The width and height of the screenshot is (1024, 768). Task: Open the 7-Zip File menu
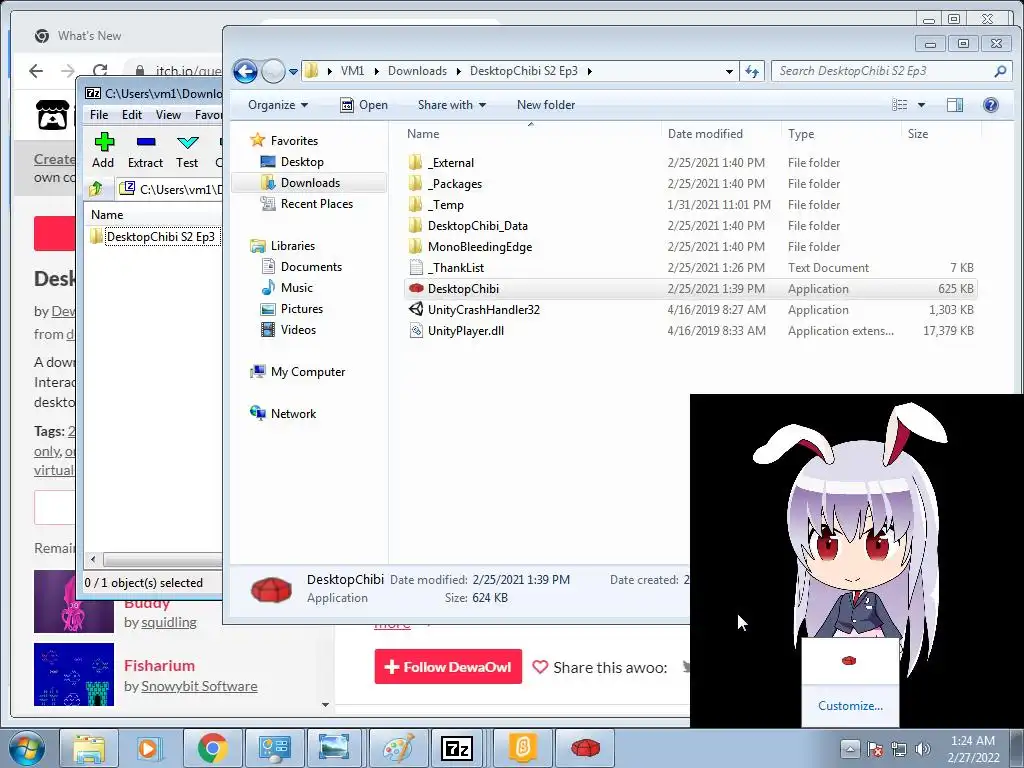(99, 115)
